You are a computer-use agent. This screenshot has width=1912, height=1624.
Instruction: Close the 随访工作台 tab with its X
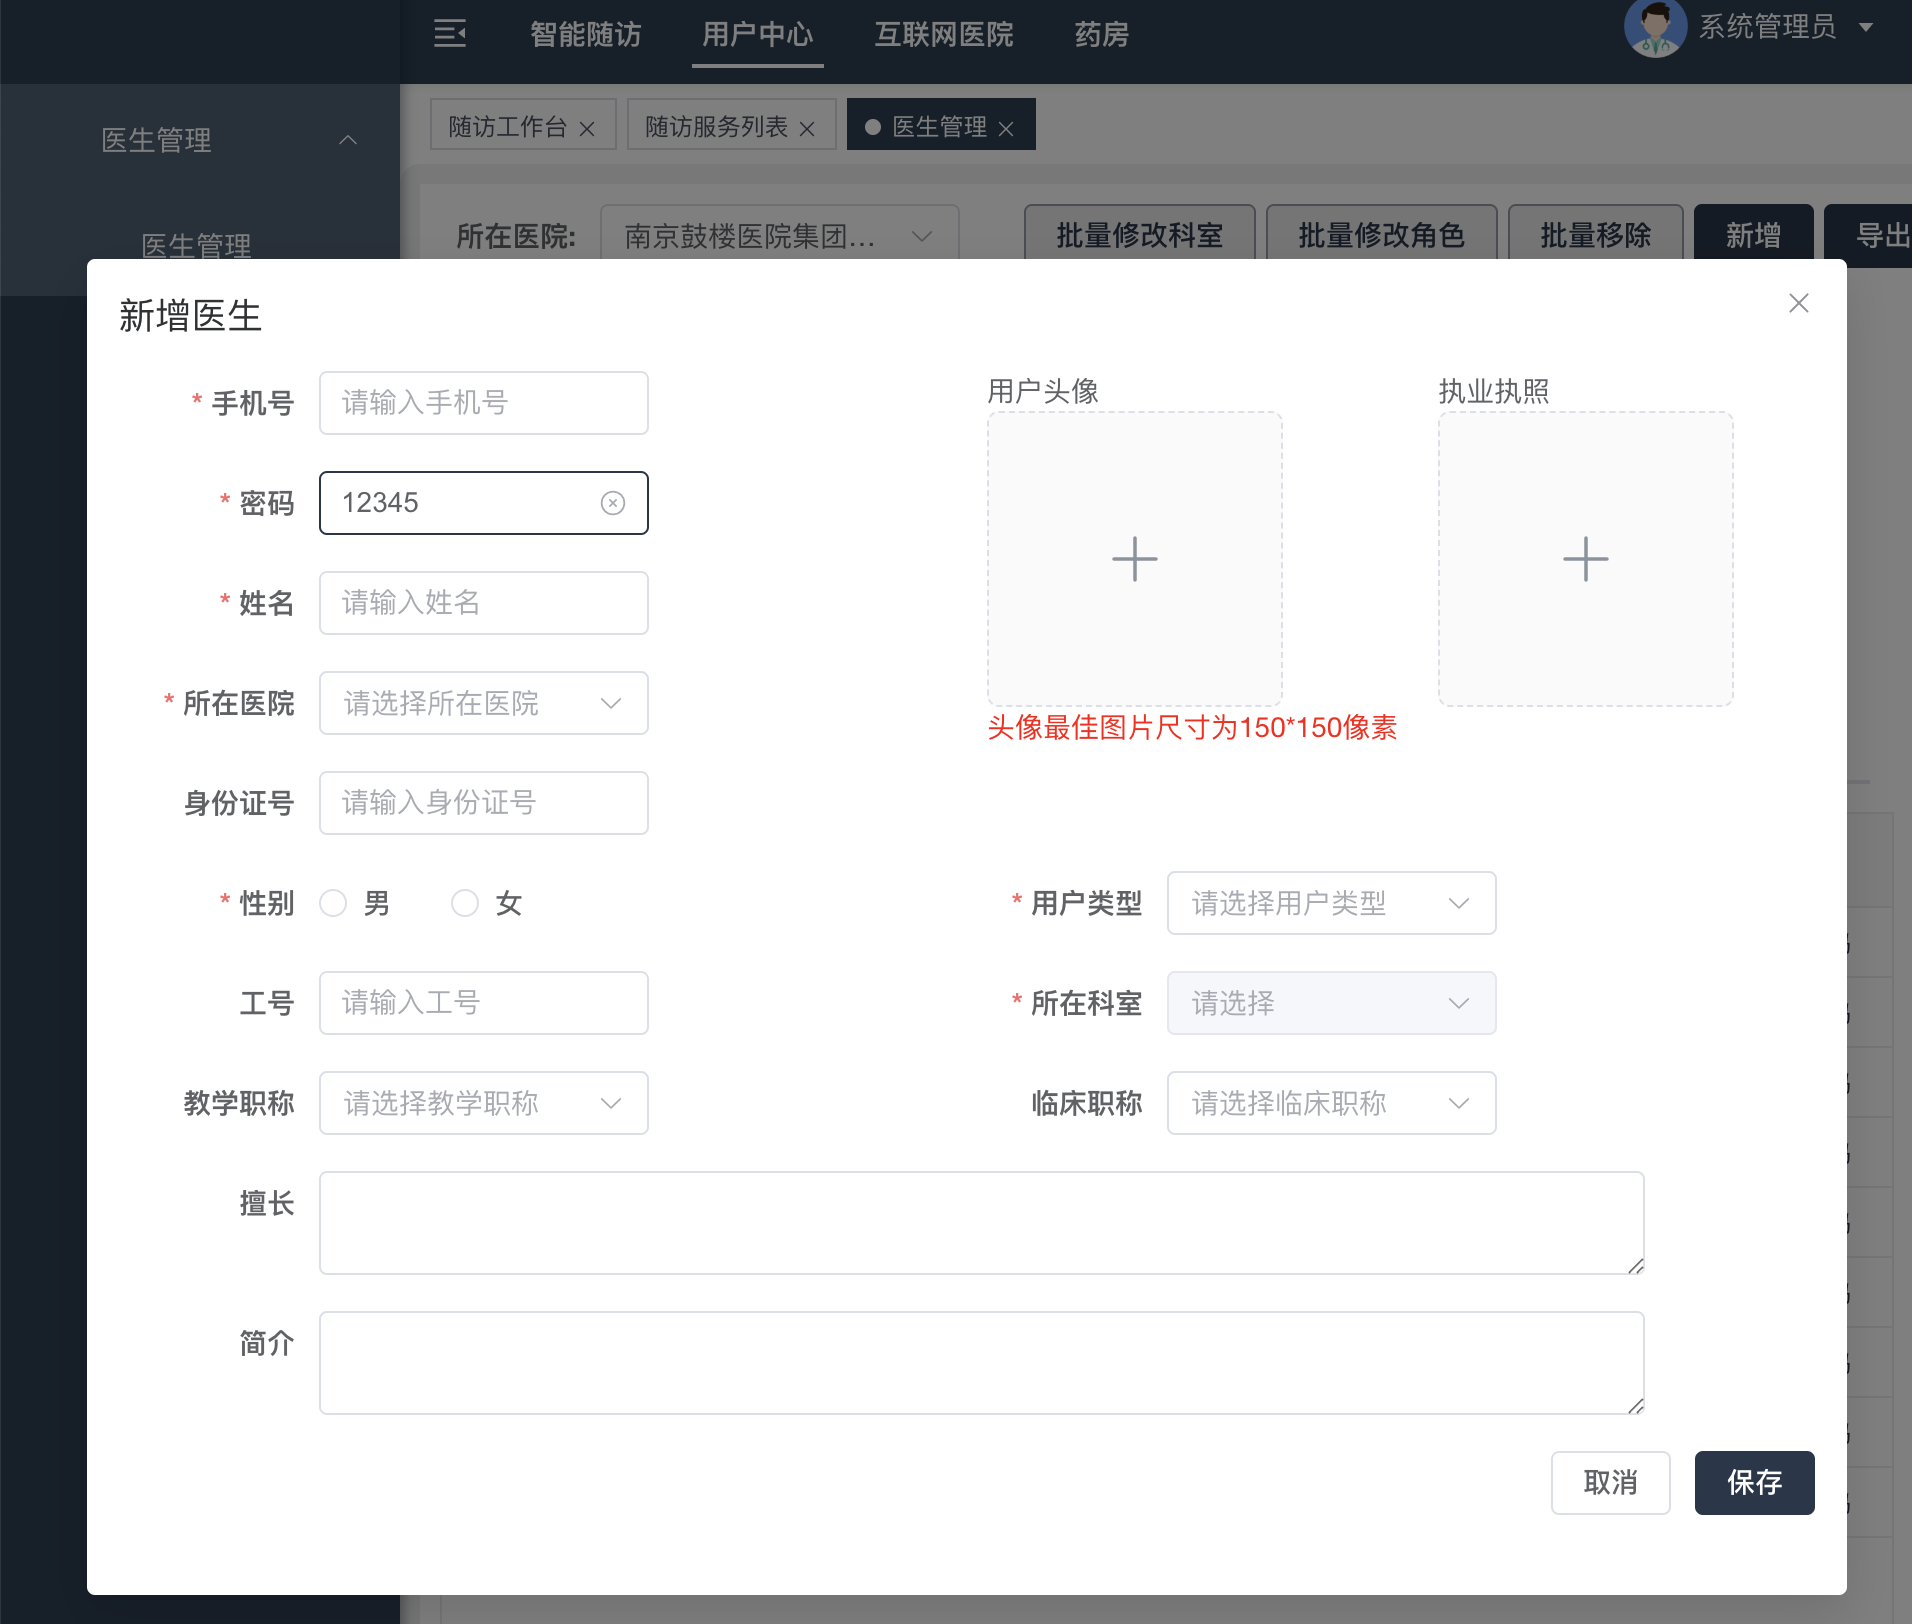[x=587, y=129]
